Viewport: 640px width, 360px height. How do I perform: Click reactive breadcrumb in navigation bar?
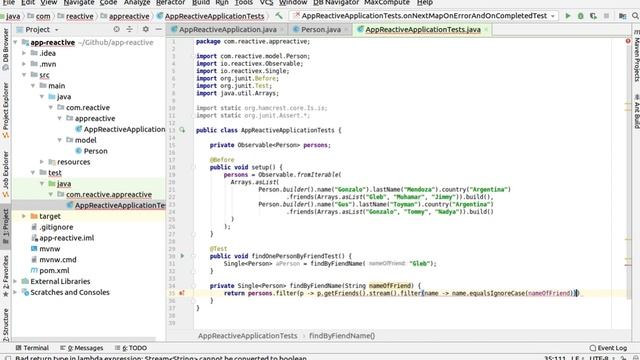click(79, 16)
